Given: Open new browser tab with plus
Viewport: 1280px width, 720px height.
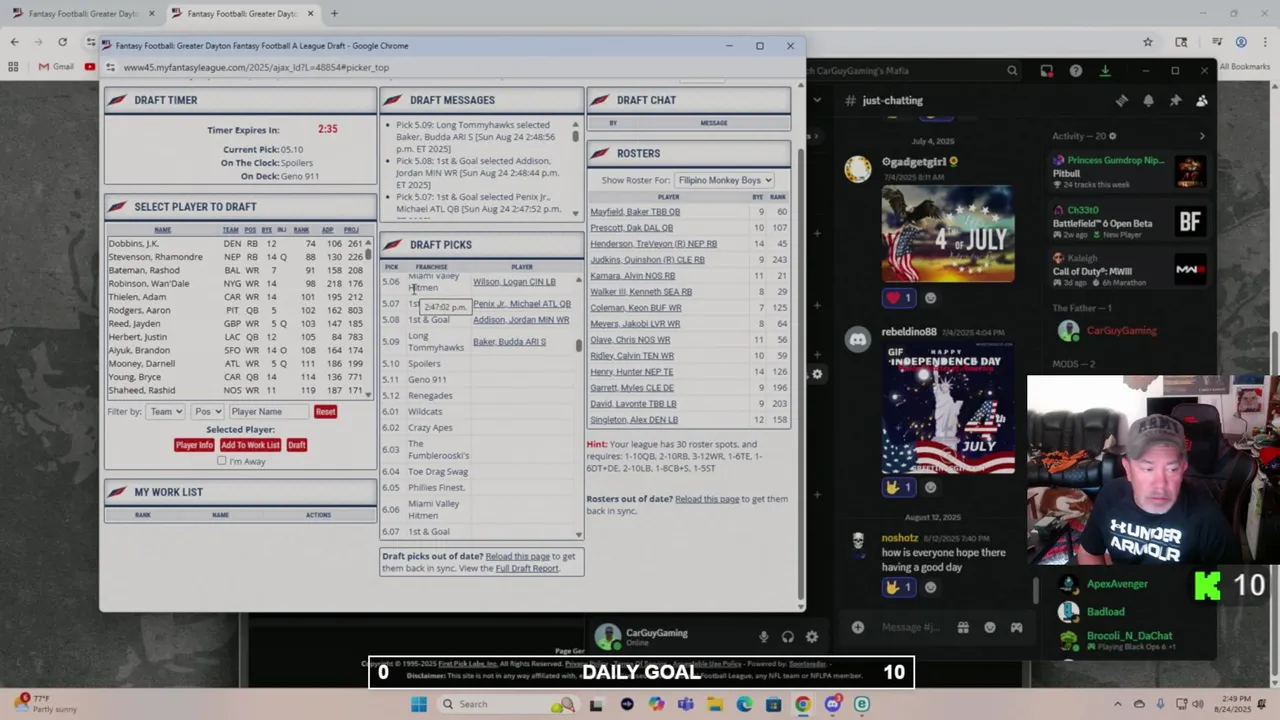Looking at the screenshot, I should 334,14.
